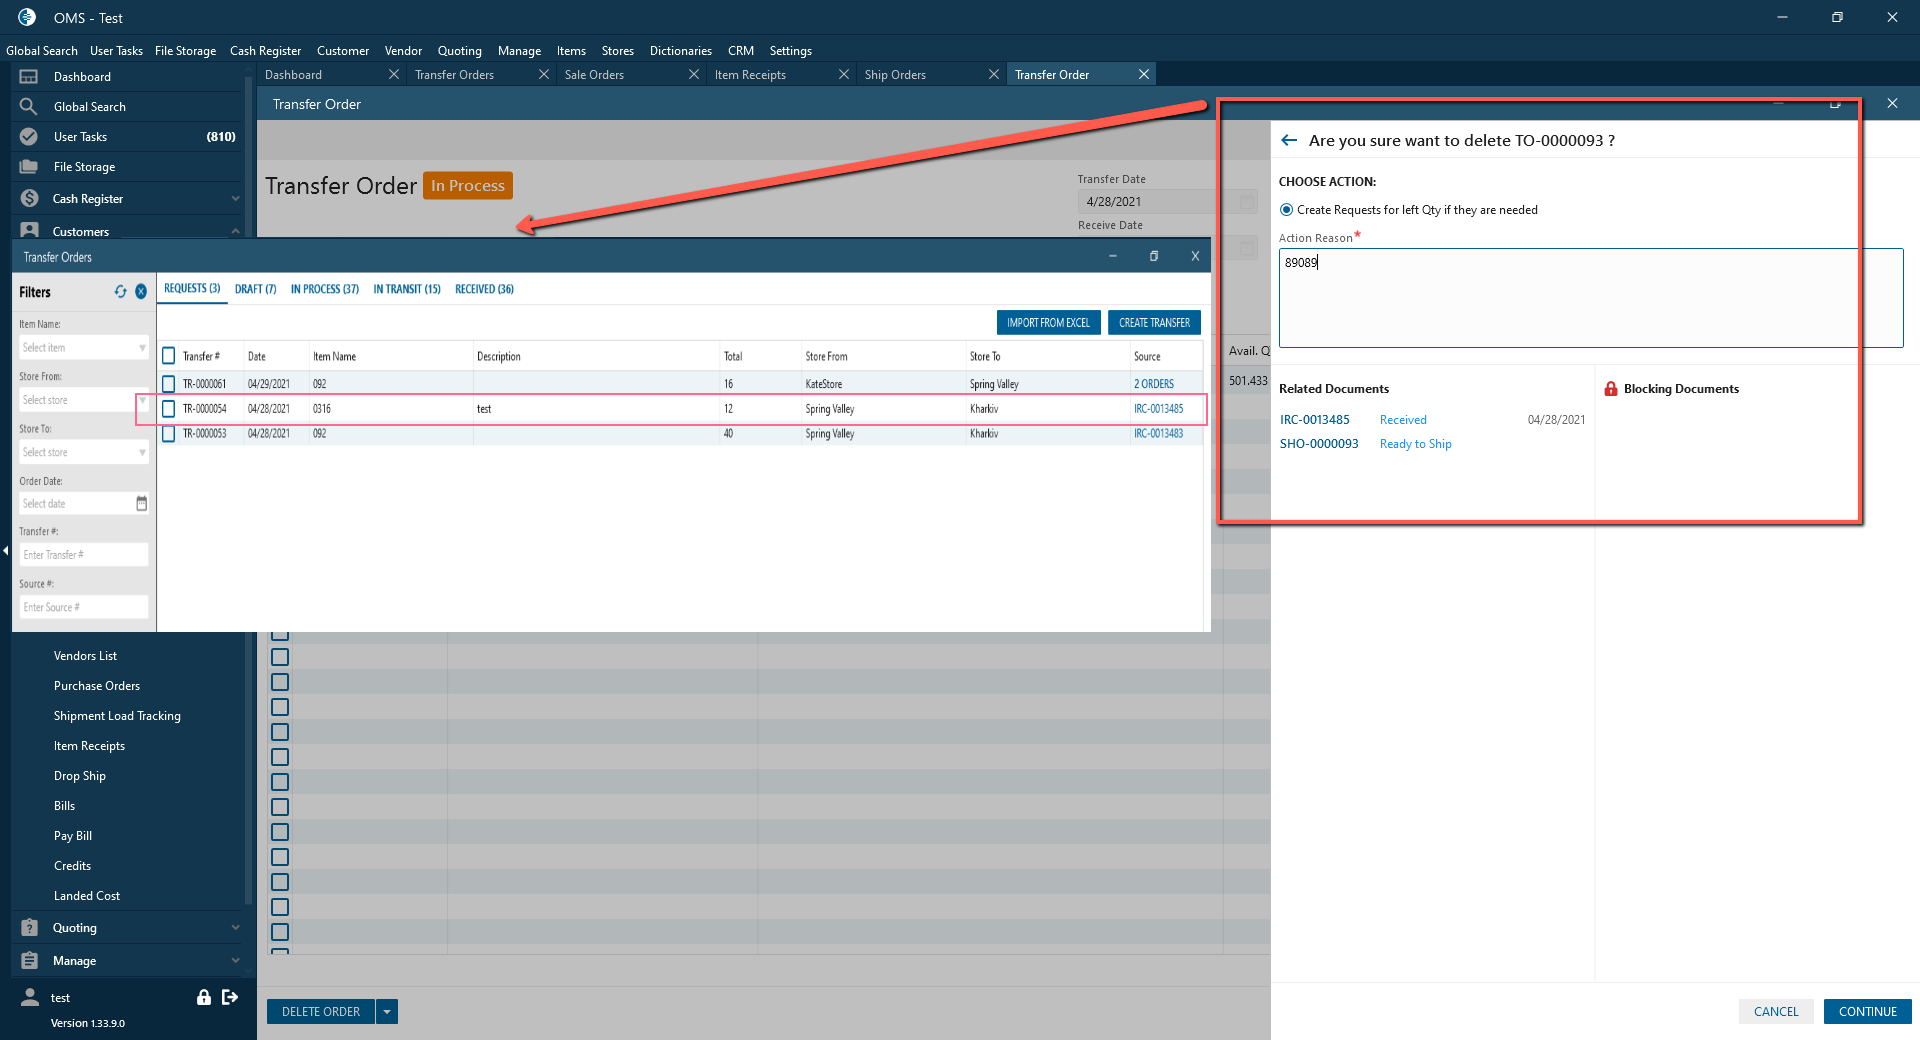Clear filters with the blue X icon
Viewport: 1920px width, 1040px height.
point(141,291)
